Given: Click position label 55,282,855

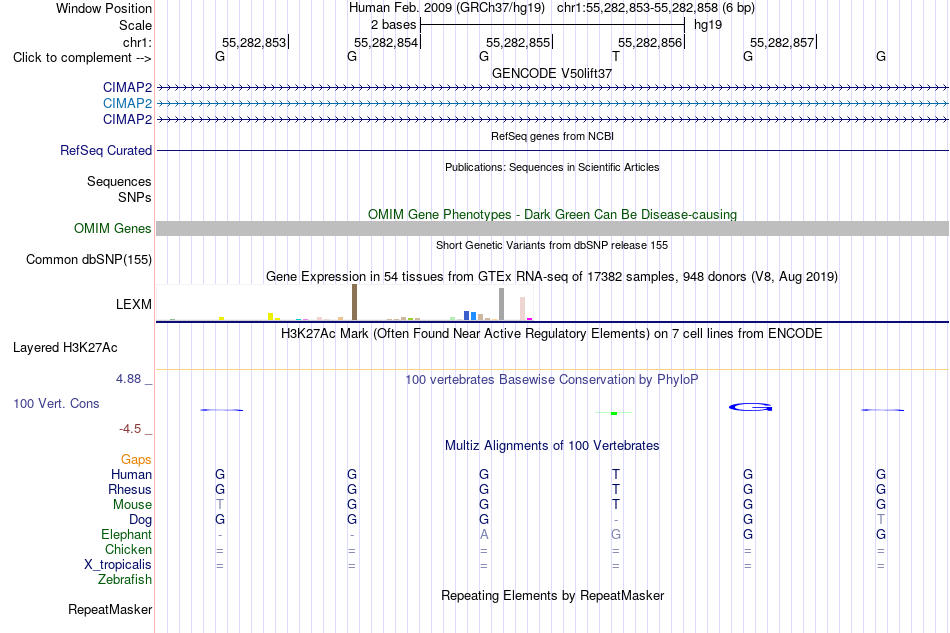Looking at the screenshot, I should 518,42.
